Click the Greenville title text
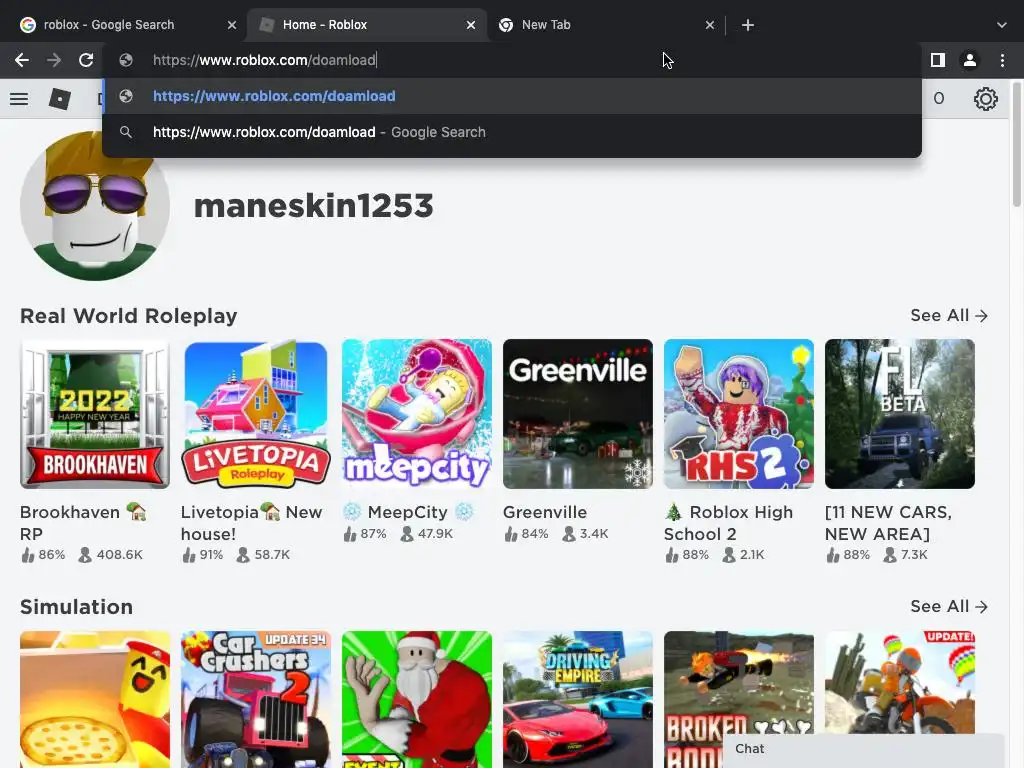This screenshot has width=1024, height=768. pos(545,512)
